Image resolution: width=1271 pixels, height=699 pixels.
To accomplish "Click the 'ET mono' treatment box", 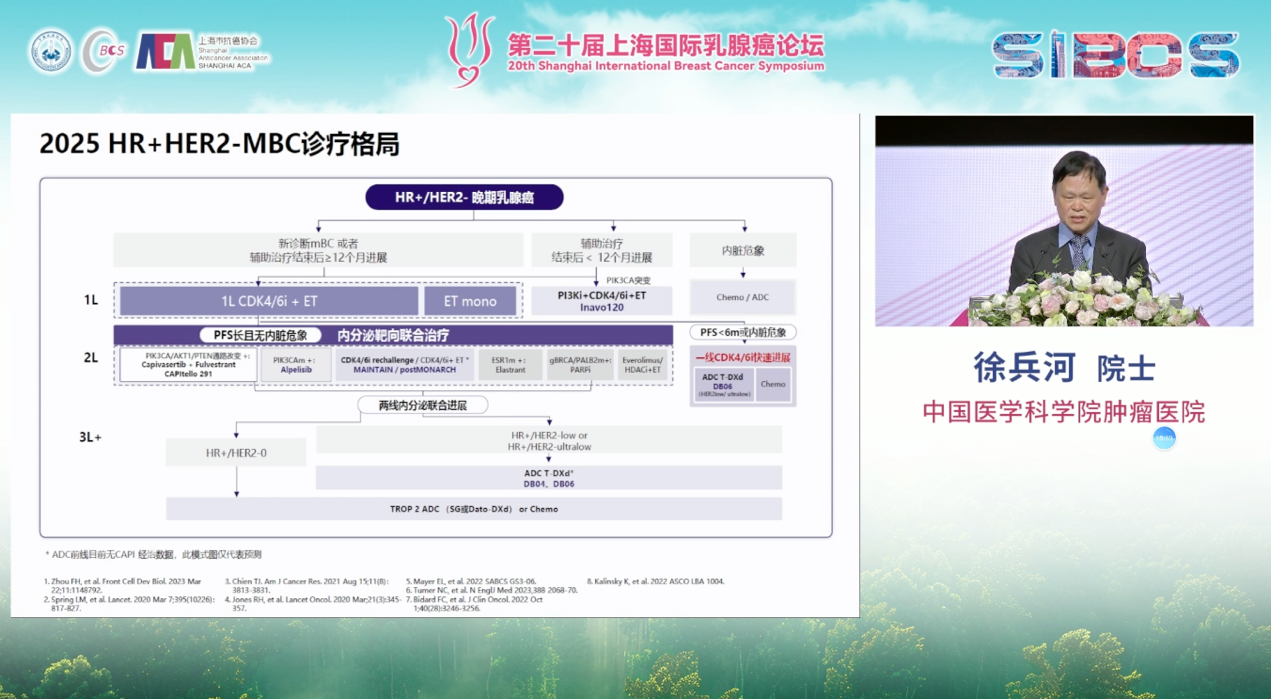I will [470, 300].
